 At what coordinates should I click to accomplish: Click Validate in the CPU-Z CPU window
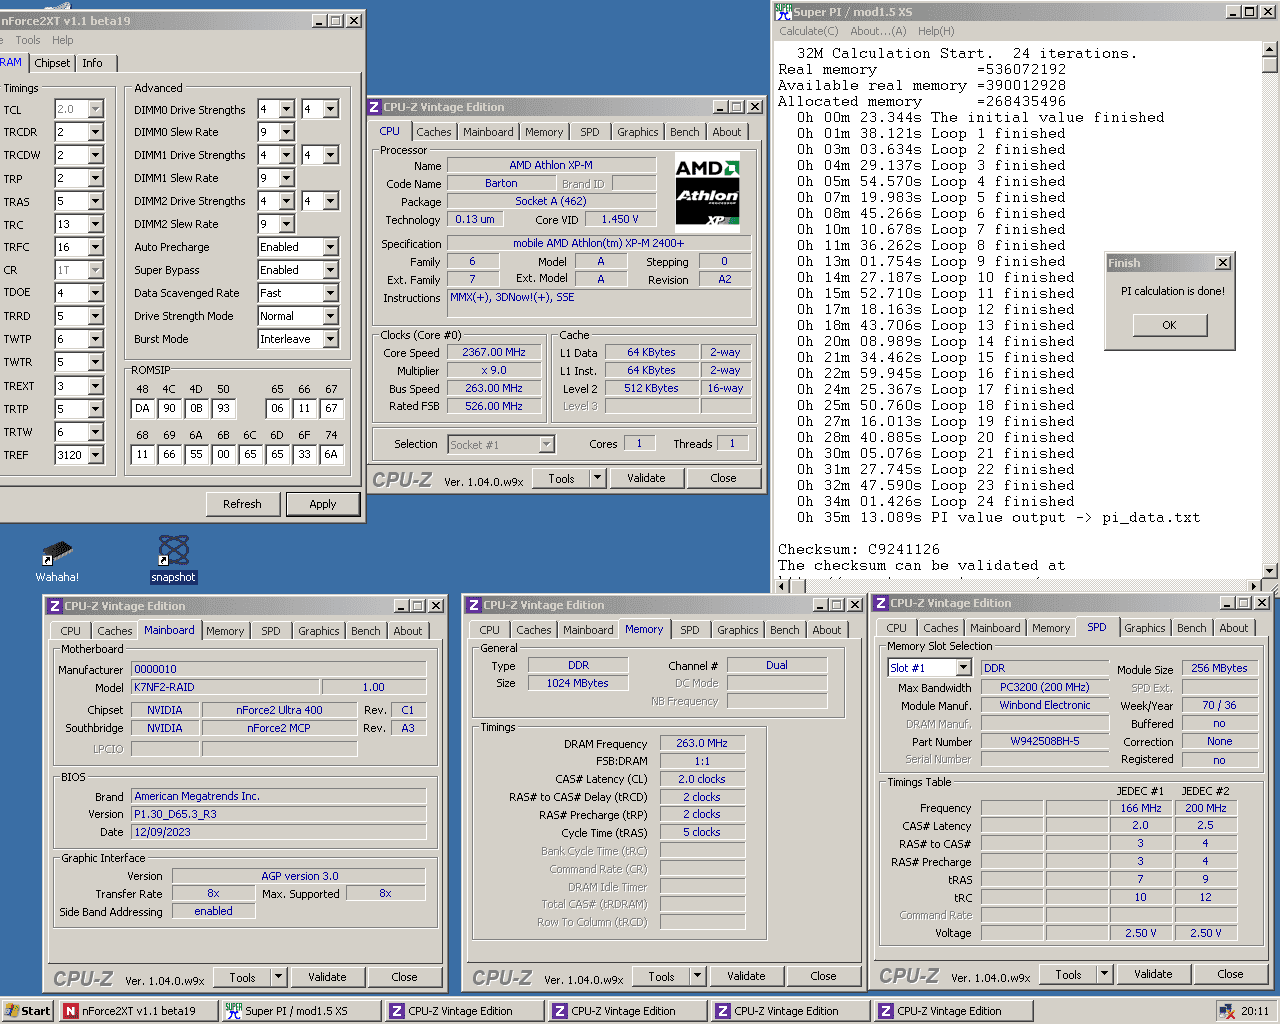[646, 478]
